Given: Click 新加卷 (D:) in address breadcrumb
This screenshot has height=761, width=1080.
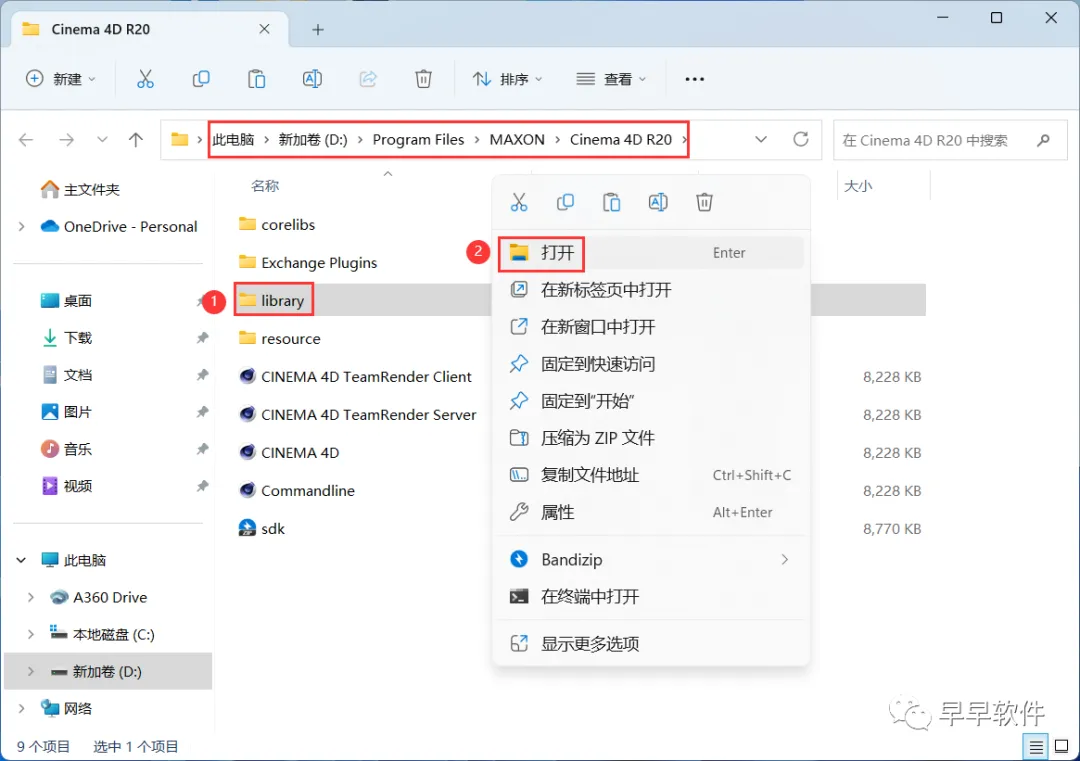Looking at the screenshot, I should tap(313, 140).
